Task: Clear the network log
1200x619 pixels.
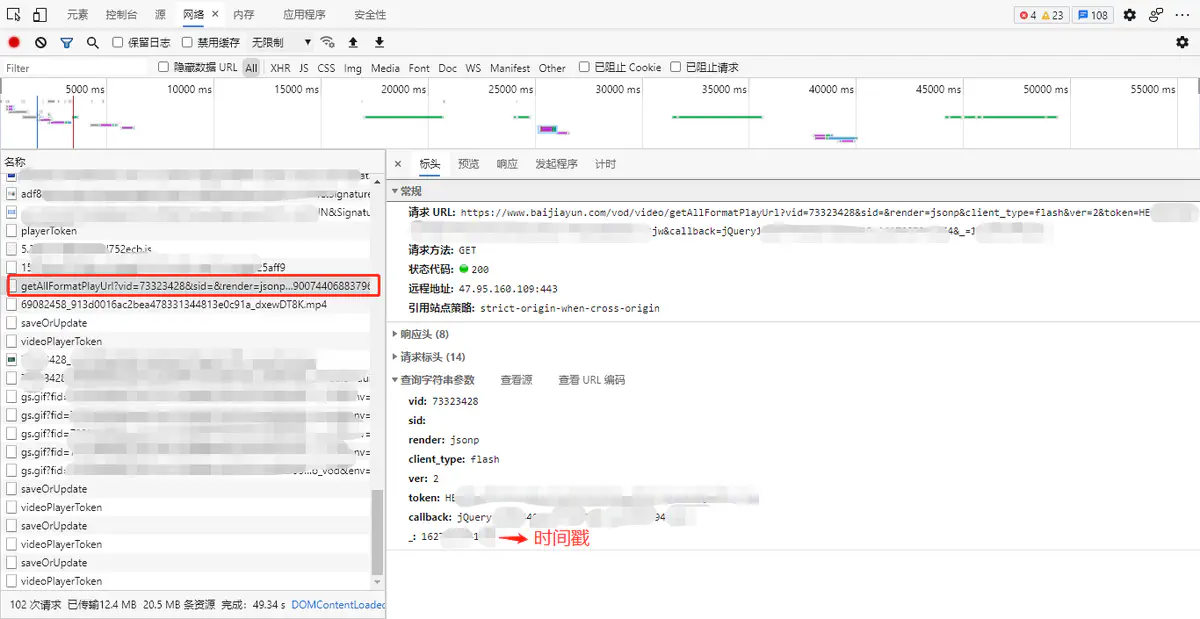Action: point(41,43)
